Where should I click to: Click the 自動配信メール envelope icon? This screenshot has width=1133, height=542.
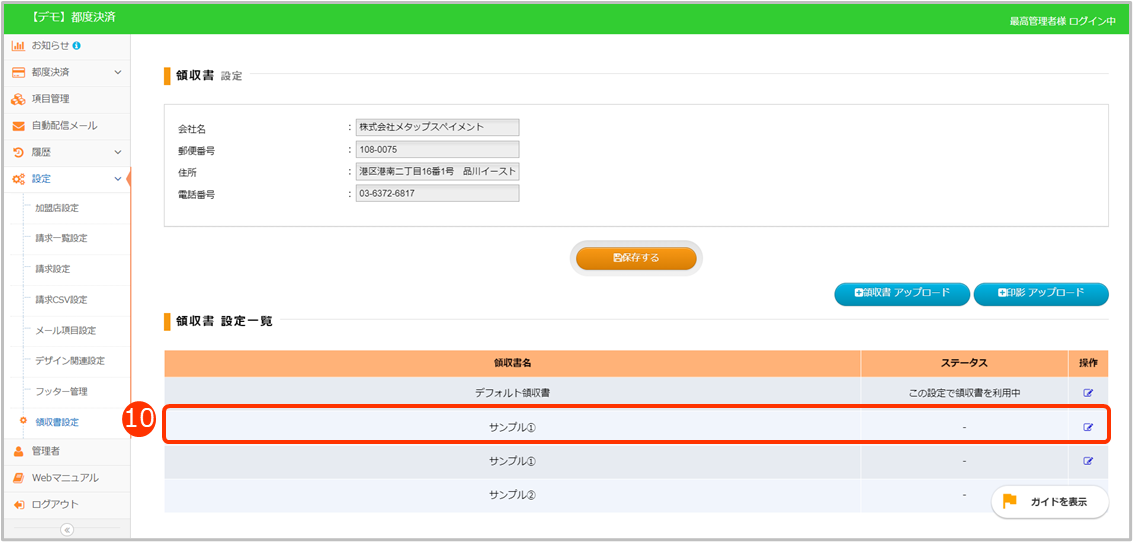[18, 126]
